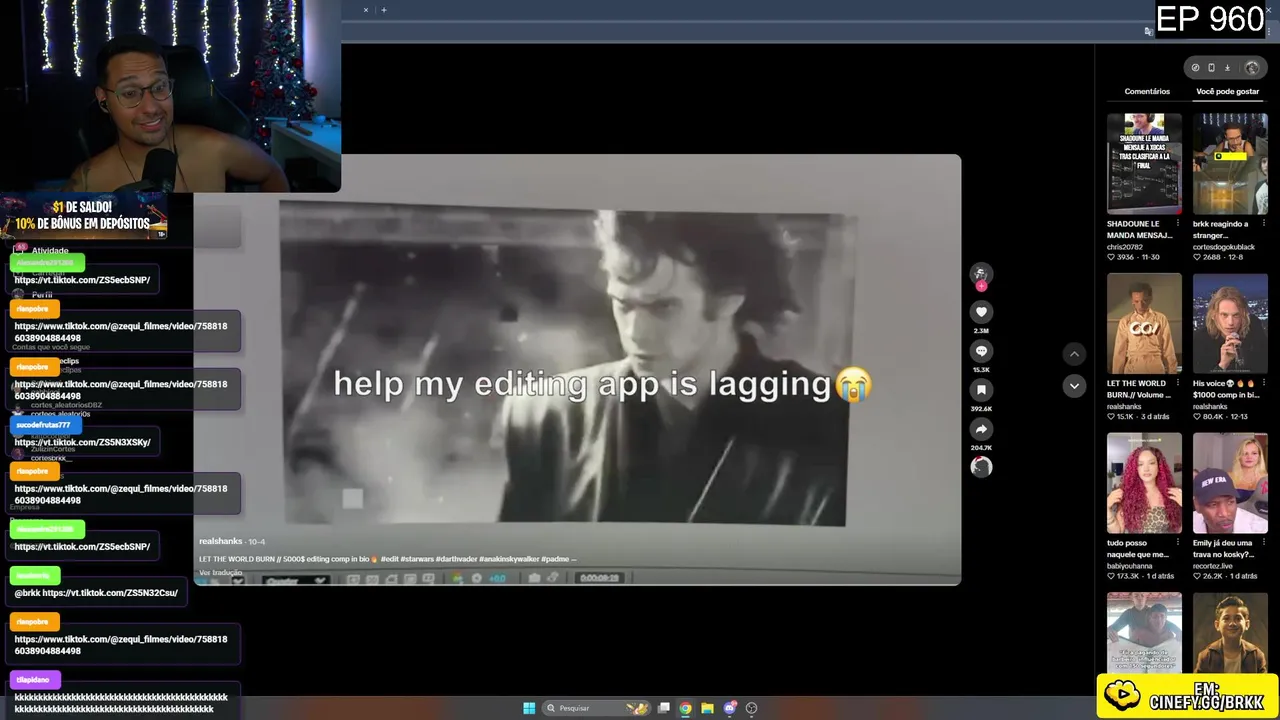Viewport: 1280px width, 720px height.
Task: Open OBS Studio from the taskbar
Action: coord(752,708)
